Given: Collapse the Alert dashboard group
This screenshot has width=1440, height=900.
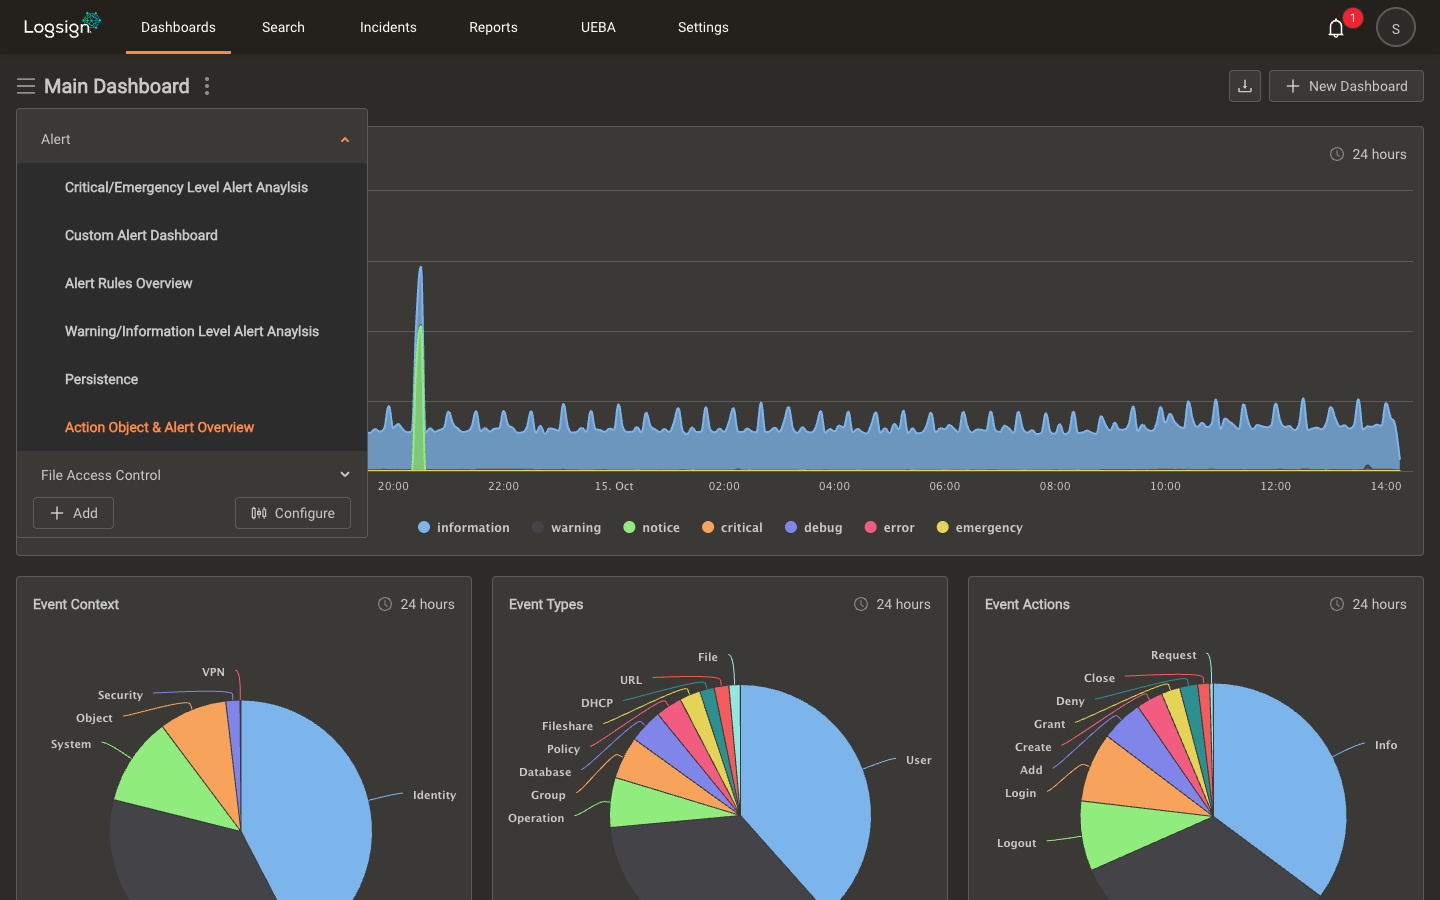Looking at the screenshot, I should click(192, 139).
